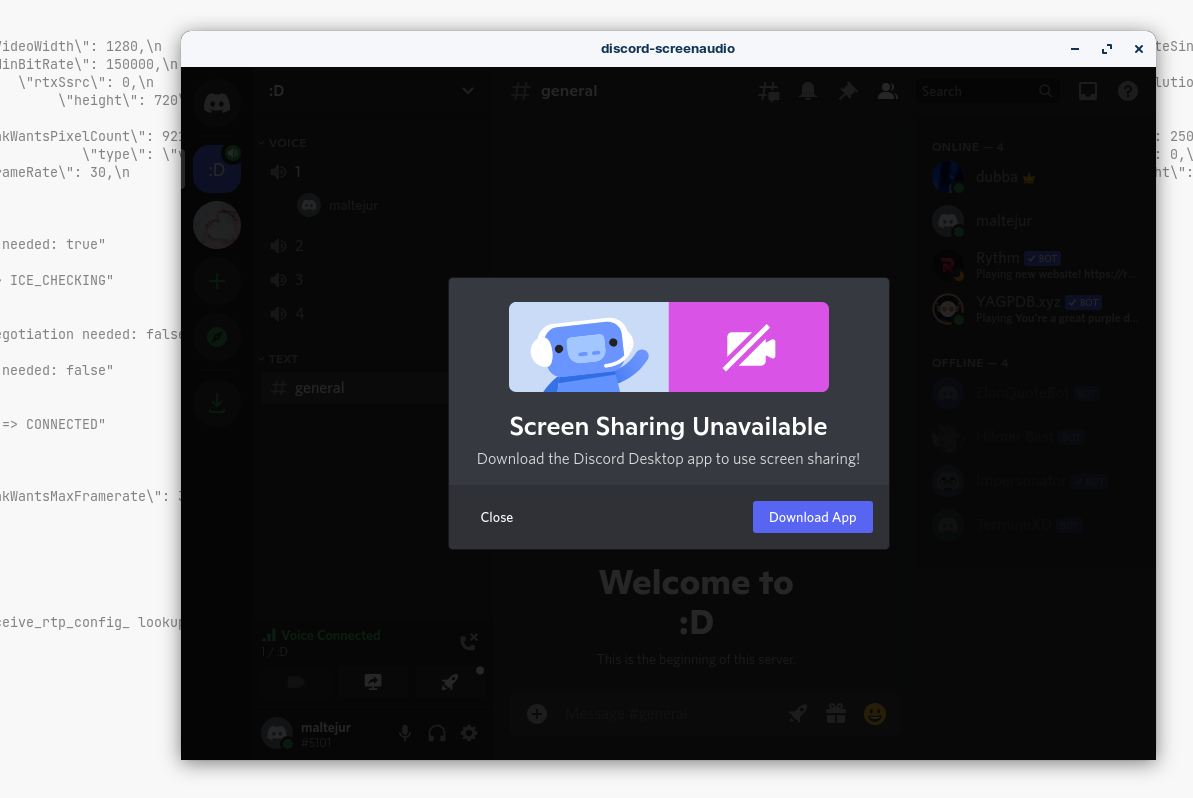Click the share your screen button
Viewport: 1193px width, 798px height.
pyautogui.click(x=373, y=682)
